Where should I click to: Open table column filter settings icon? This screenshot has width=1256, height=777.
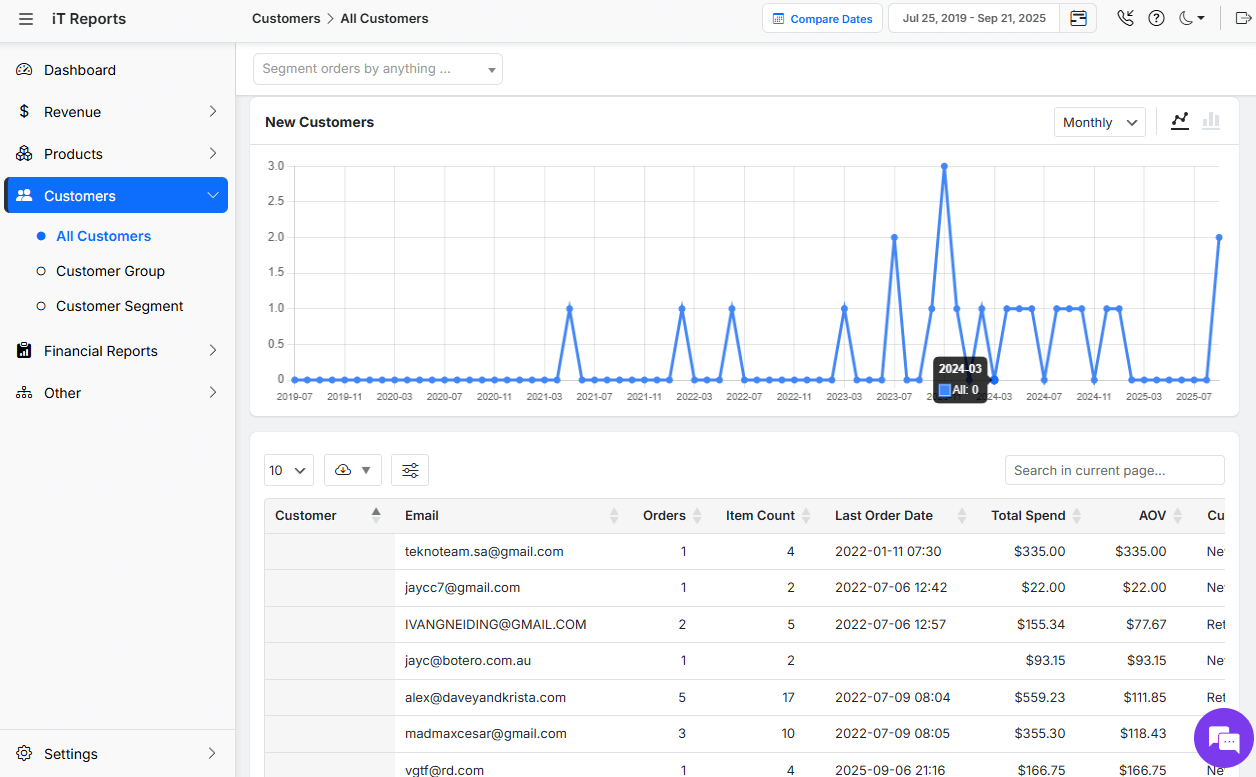coord(410,470)
